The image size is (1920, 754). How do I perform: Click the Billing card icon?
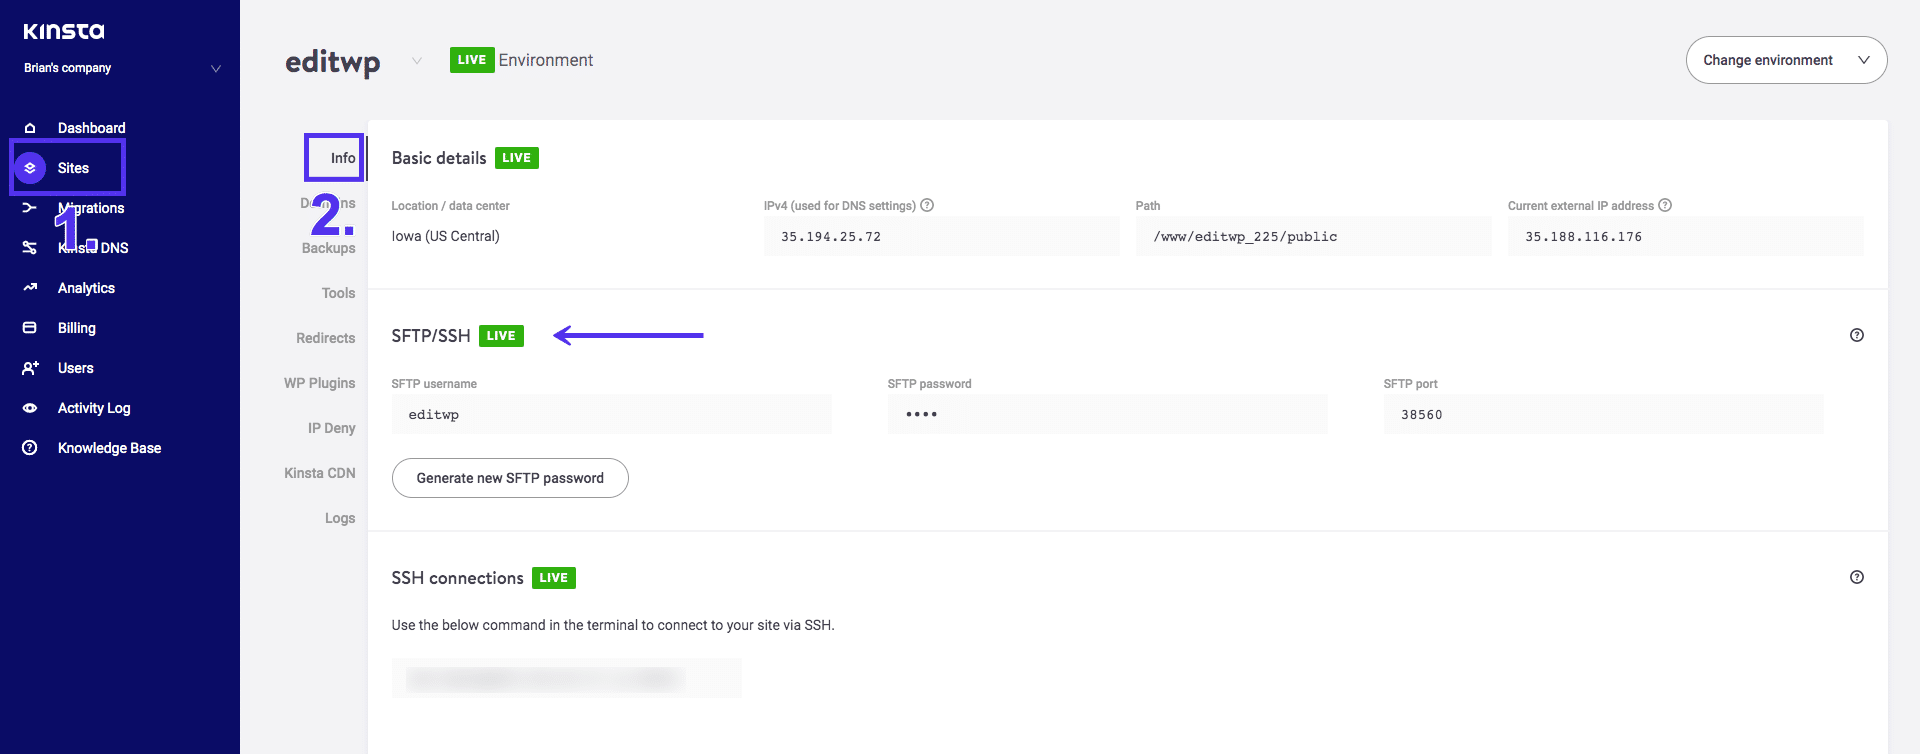[x=30, y=328]
